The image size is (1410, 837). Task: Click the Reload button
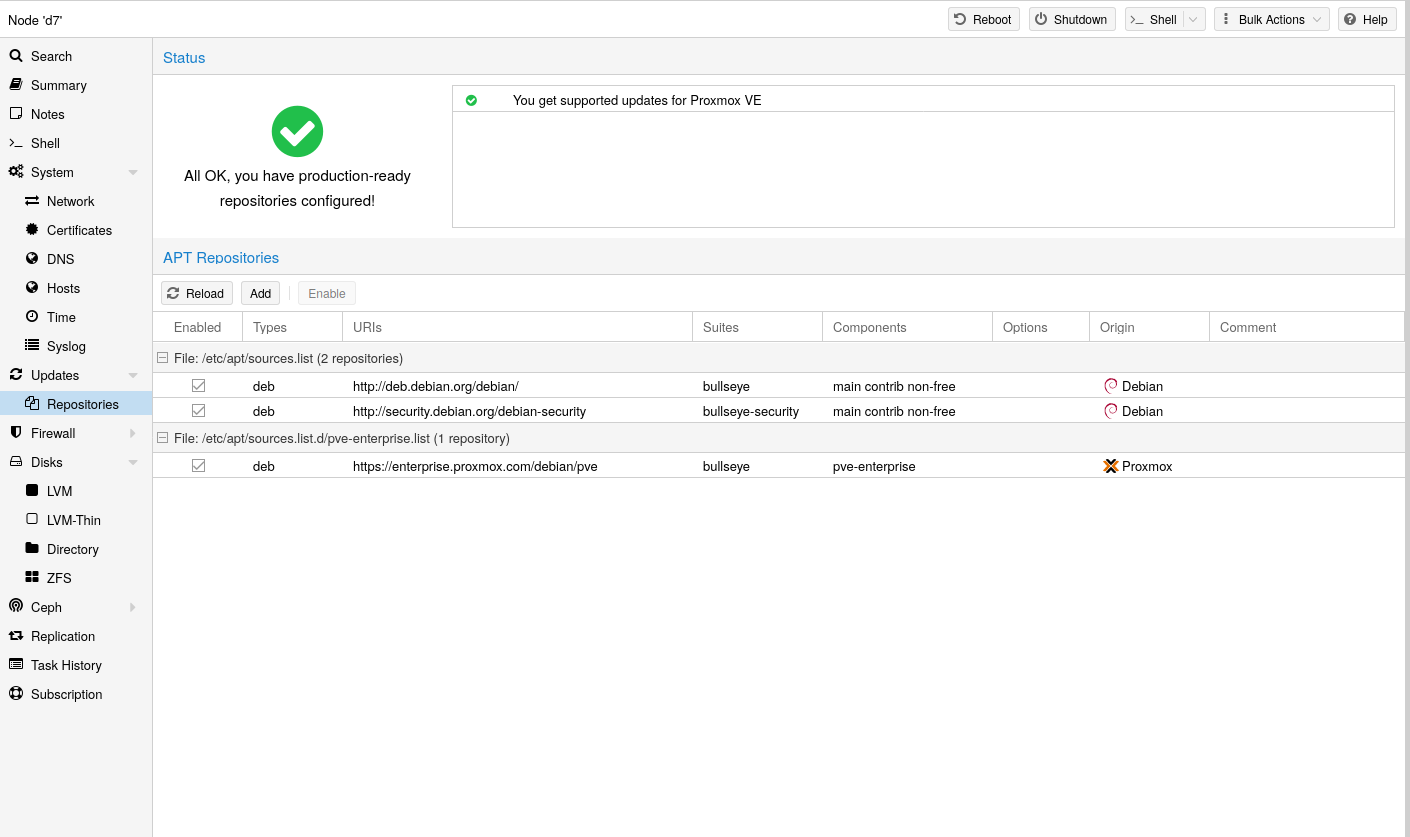196,293
